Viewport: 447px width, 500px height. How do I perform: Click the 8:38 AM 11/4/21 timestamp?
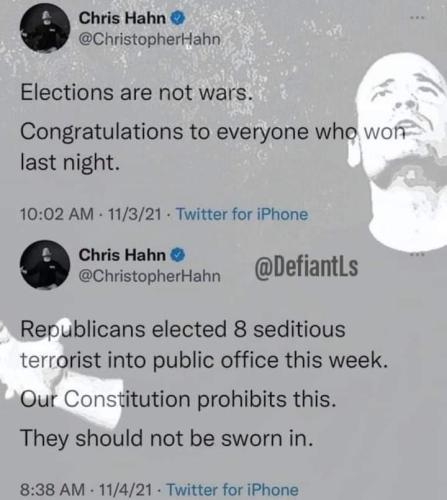(x=86, y=490)
